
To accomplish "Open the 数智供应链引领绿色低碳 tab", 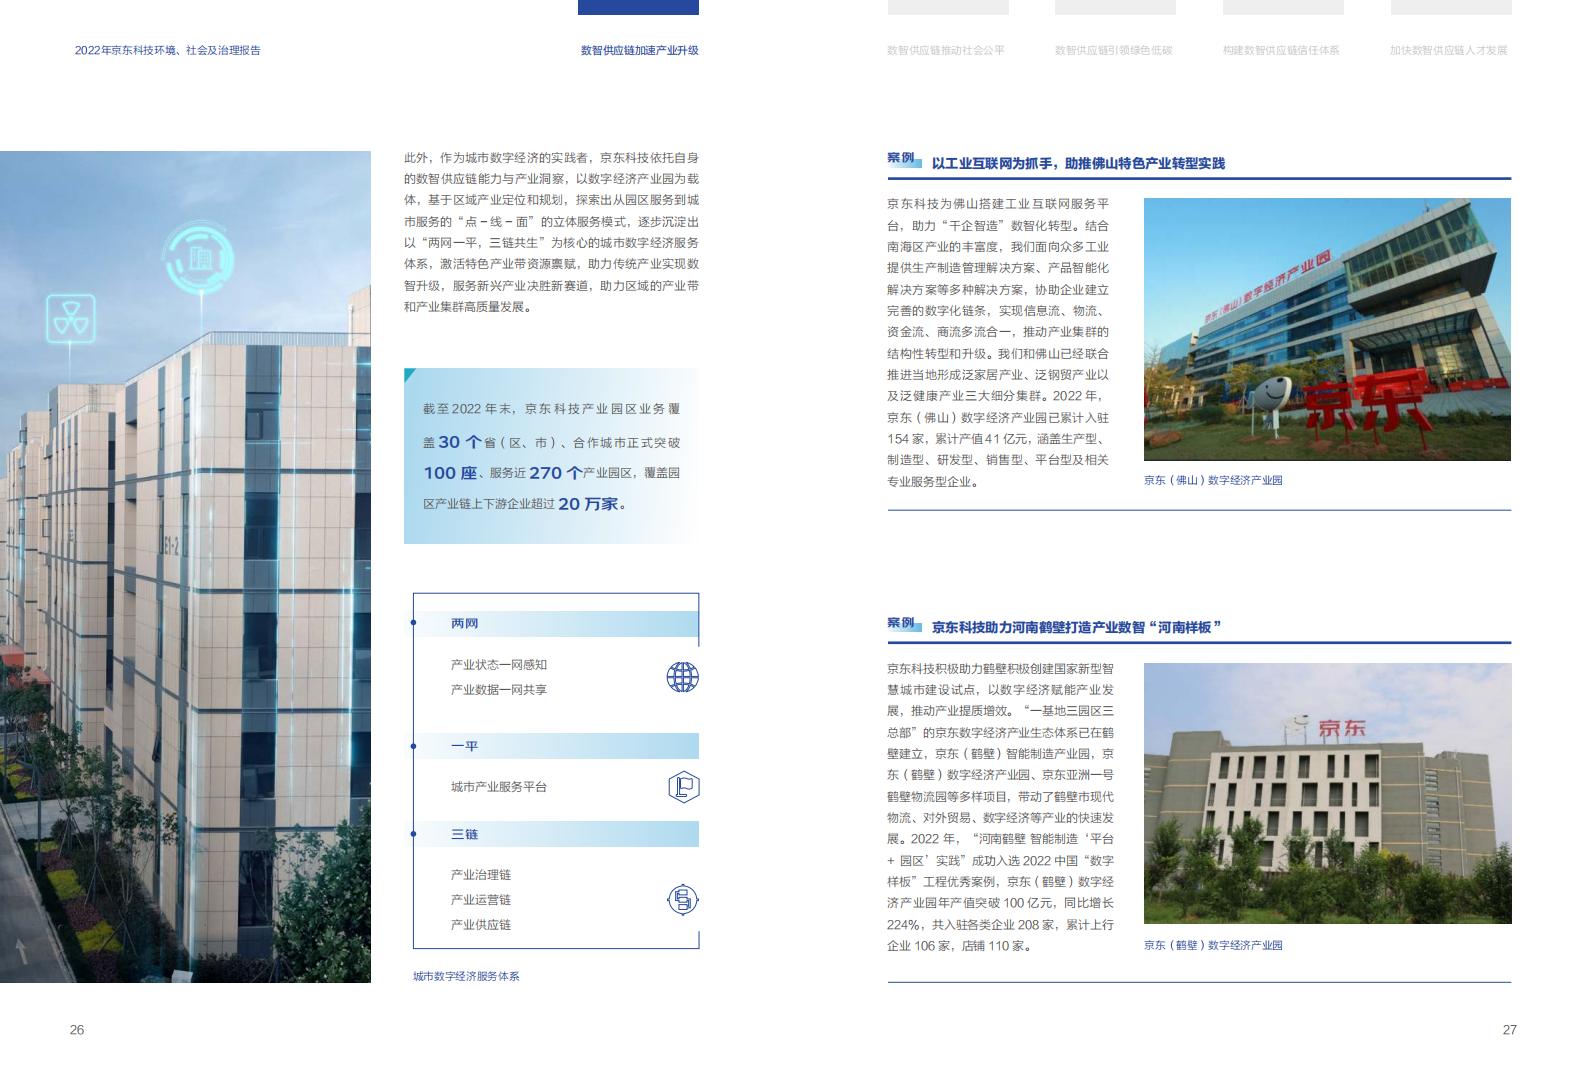I will 1113,50.
